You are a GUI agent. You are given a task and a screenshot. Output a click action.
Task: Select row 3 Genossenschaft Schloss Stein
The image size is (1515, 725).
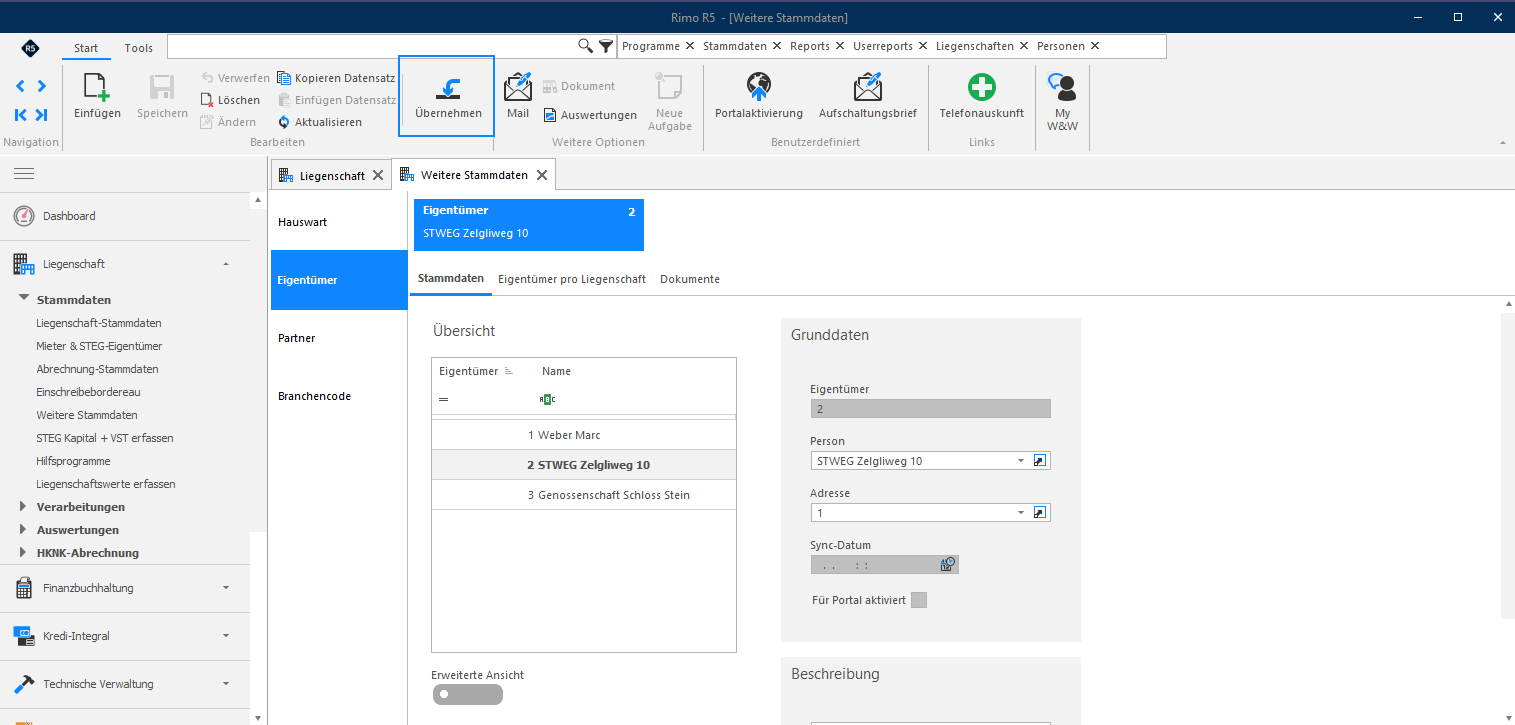[x=584, y=495]
